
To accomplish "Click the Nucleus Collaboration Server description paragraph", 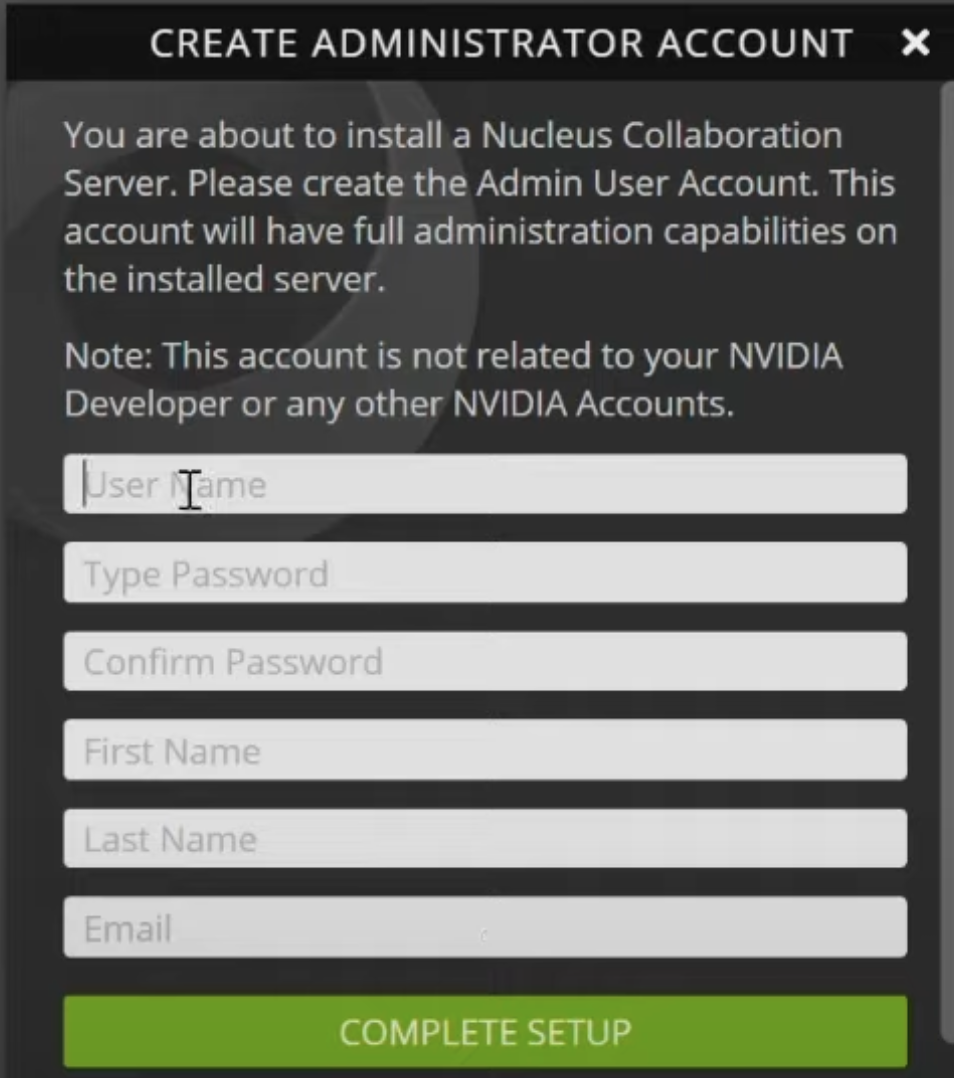I will pyautogui.click(x=480, y=207).
